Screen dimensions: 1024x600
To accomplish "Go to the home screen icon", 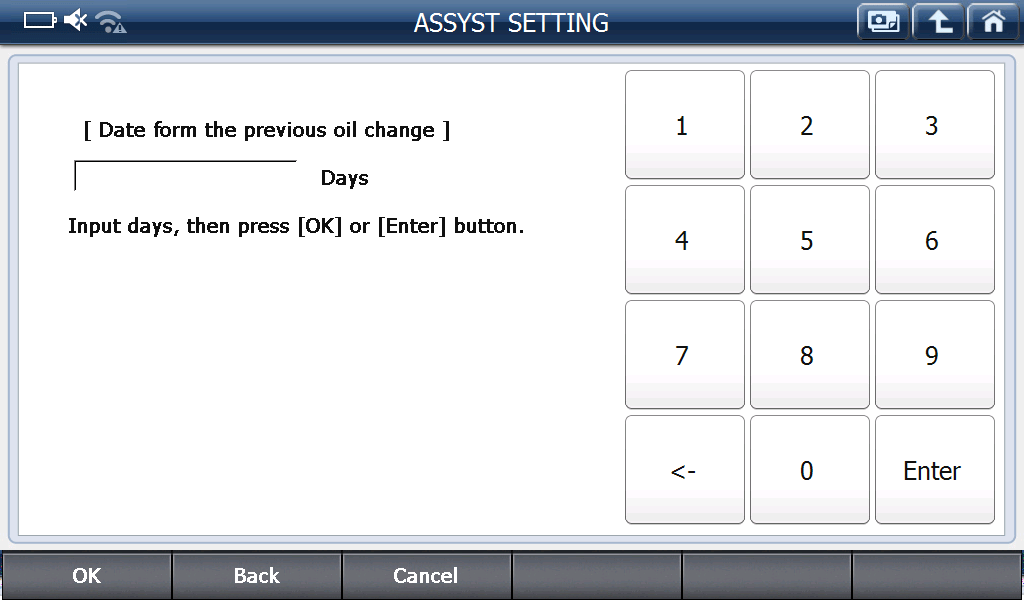I will pos(993,22).
